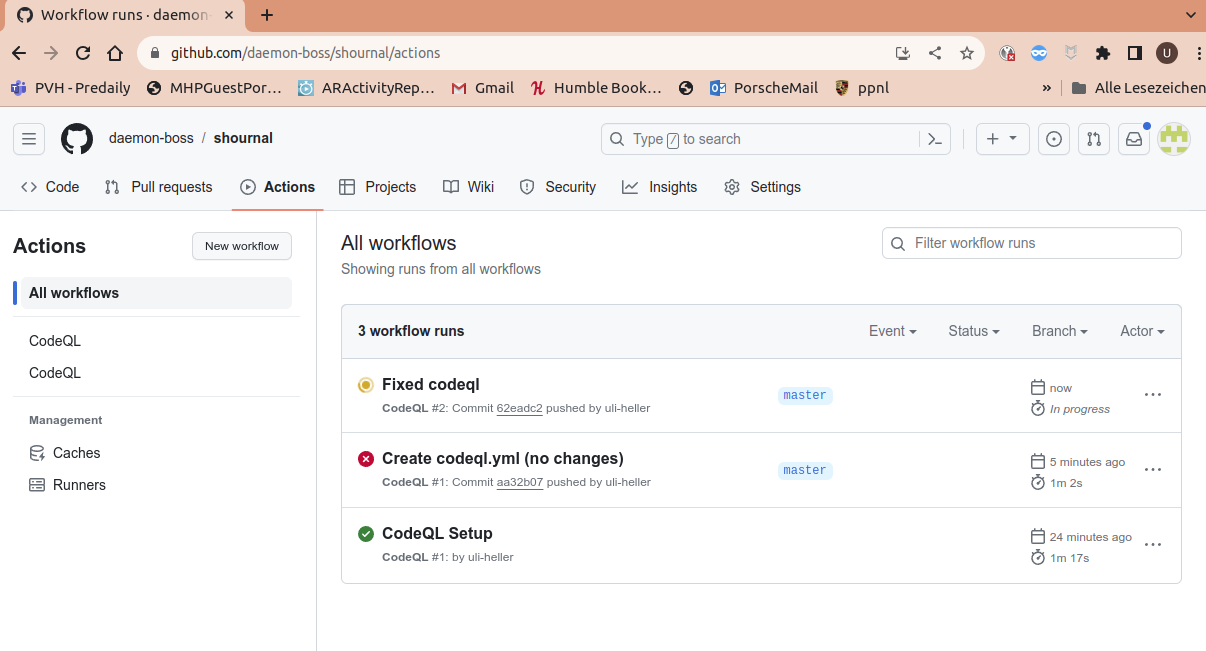
Task: Expand the Status filter dropdown
Action: click(973, 331)
